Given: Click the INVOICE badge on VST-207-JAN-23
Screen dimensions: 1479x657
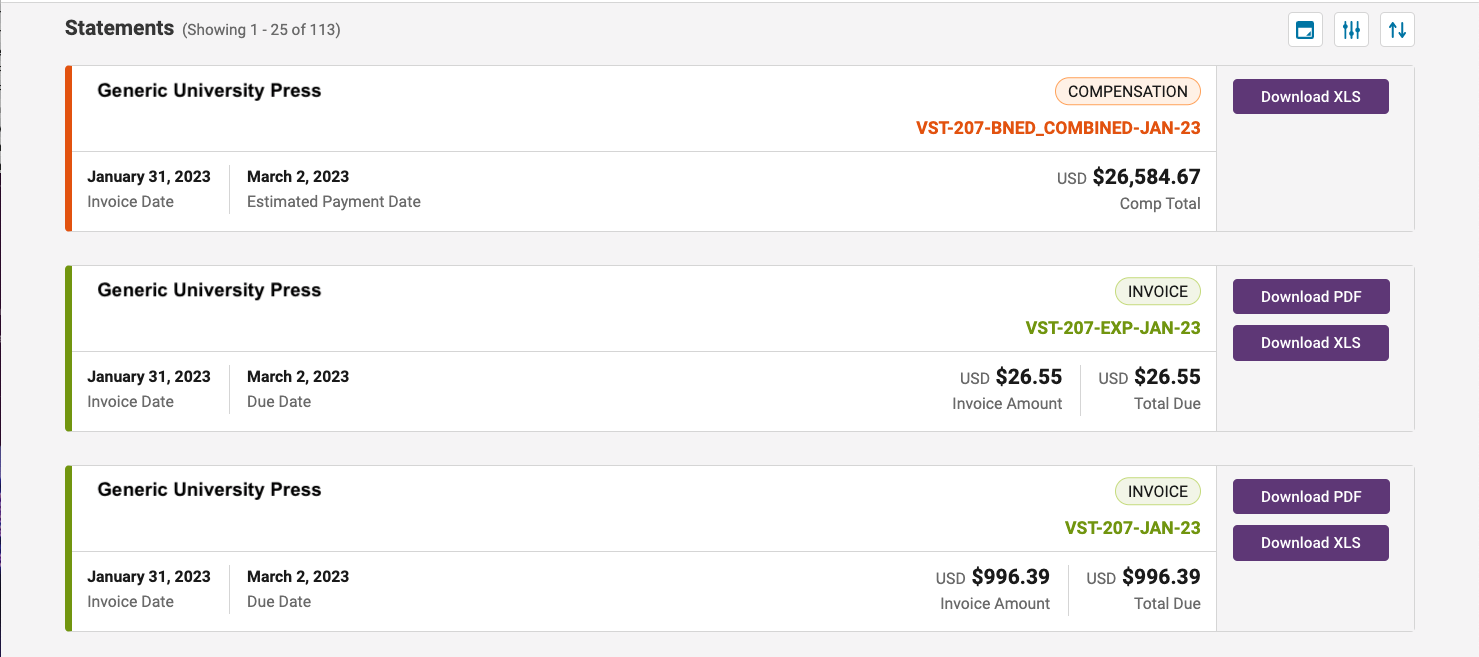Looking at the screenshot, I should [x=1157, y=492].
